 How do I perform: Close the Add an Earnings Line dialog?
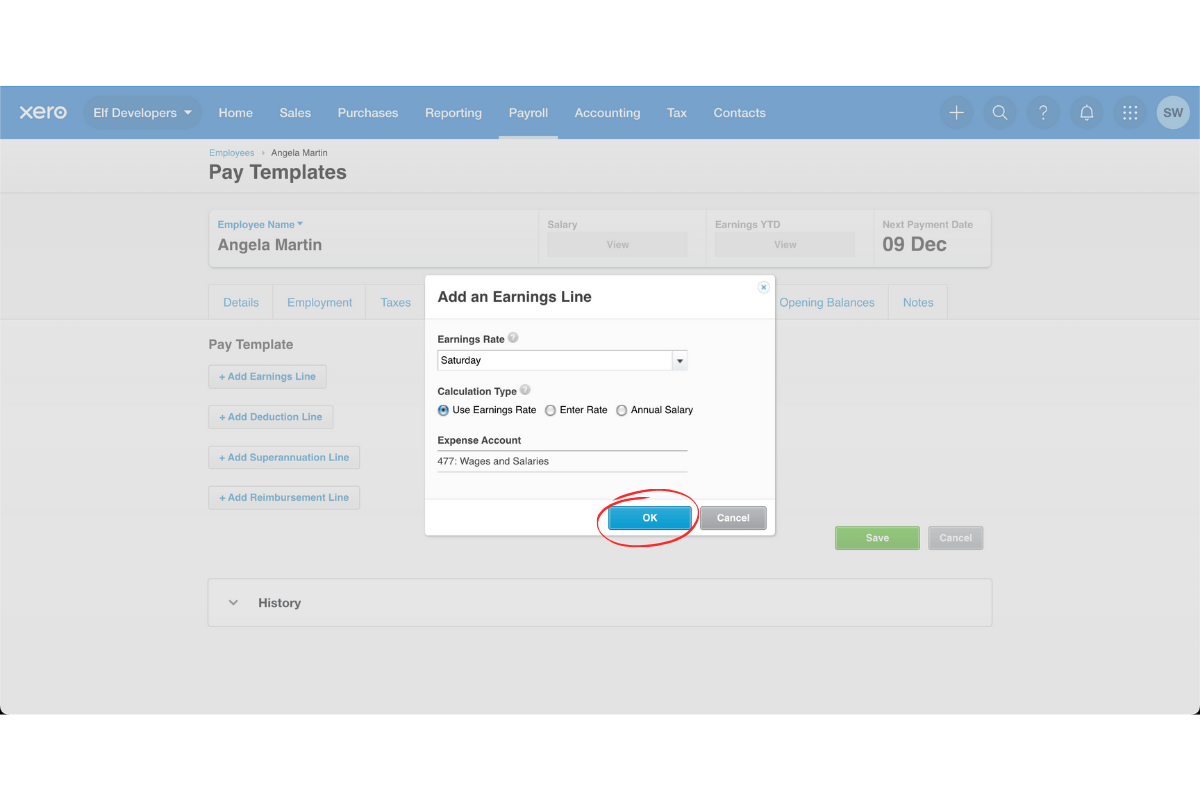pos(763,287)
